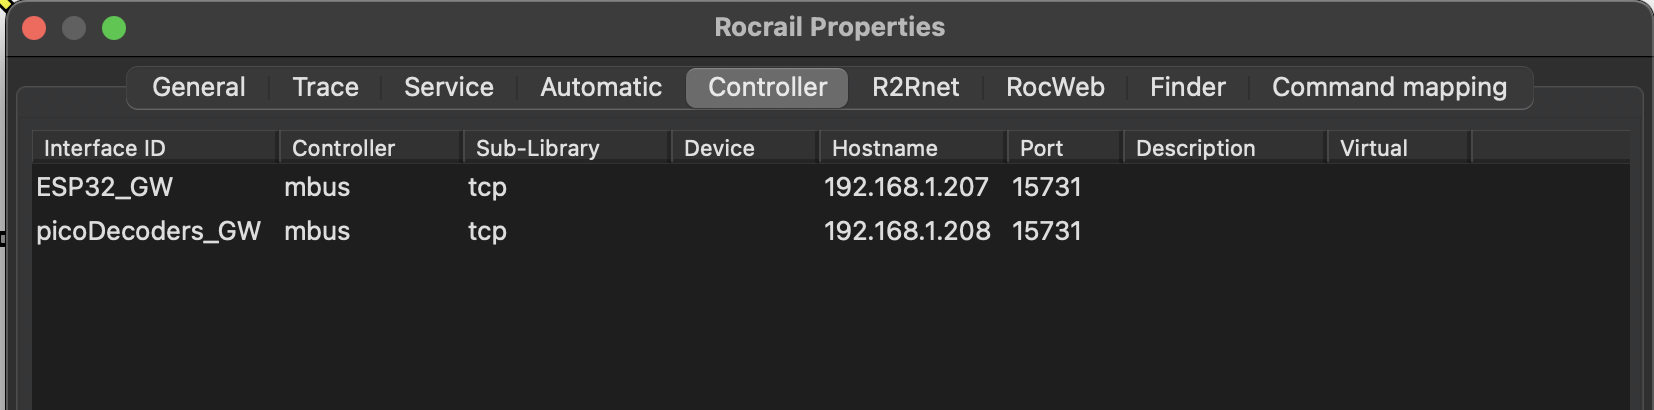
Task: Select the ESP32_GW interface row
Action: pyautogui.click(x=830, y=187)
